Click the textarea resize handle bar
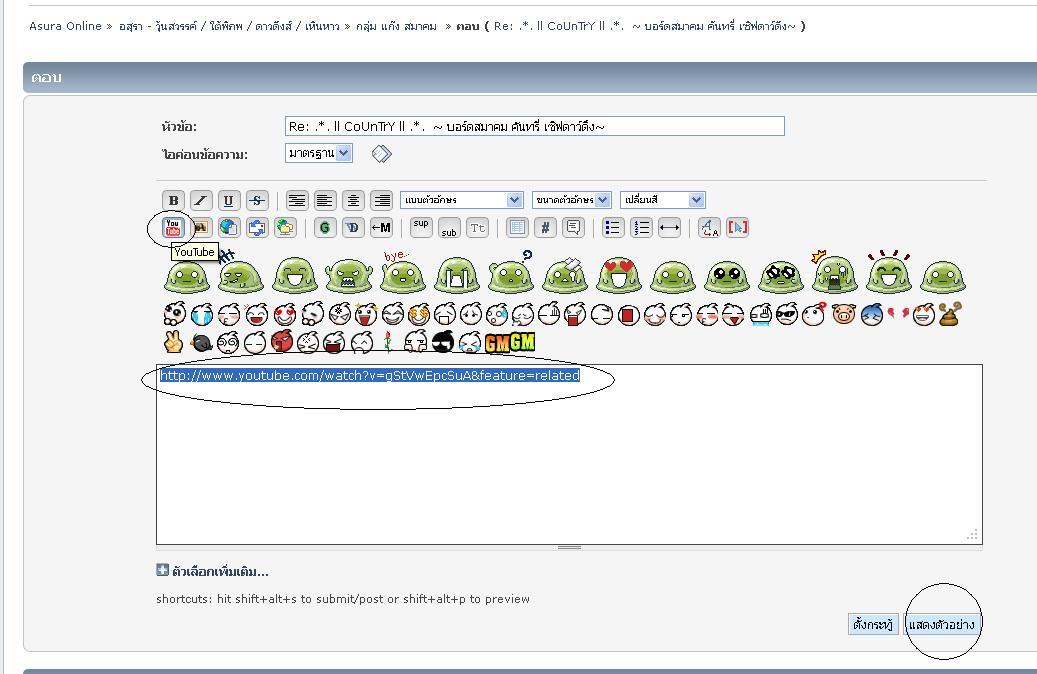 click(569, 548)
